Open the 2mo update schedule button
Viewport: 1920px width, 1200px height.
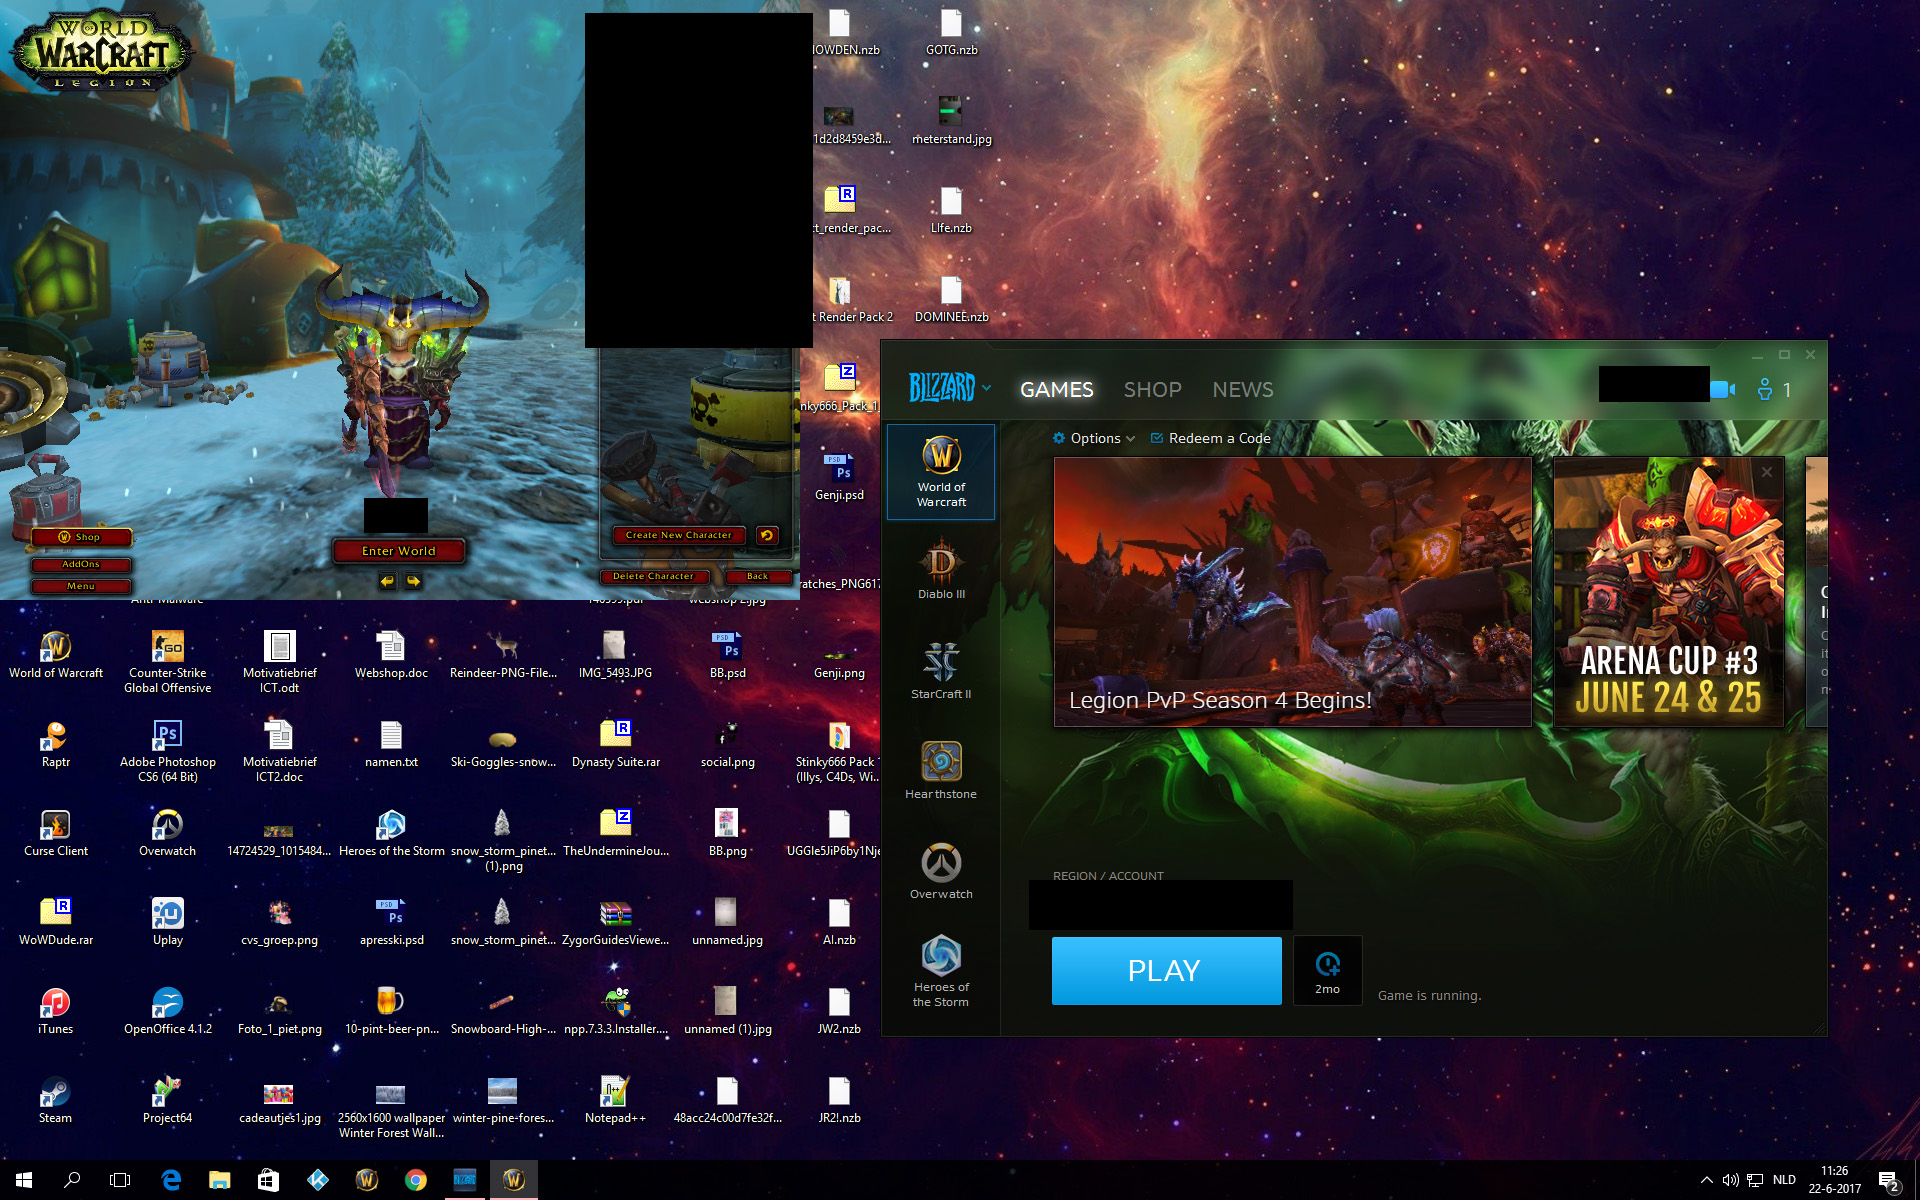pyautogui.click(x=1327, y=970)
